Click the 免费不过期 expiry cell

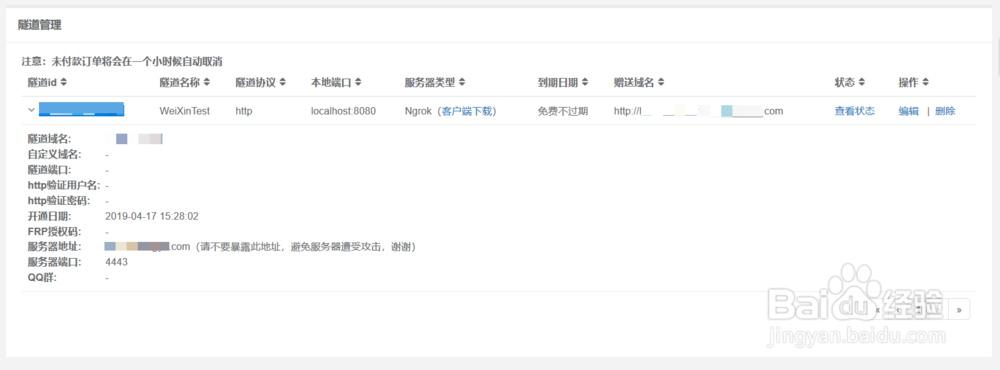[563, 111]
